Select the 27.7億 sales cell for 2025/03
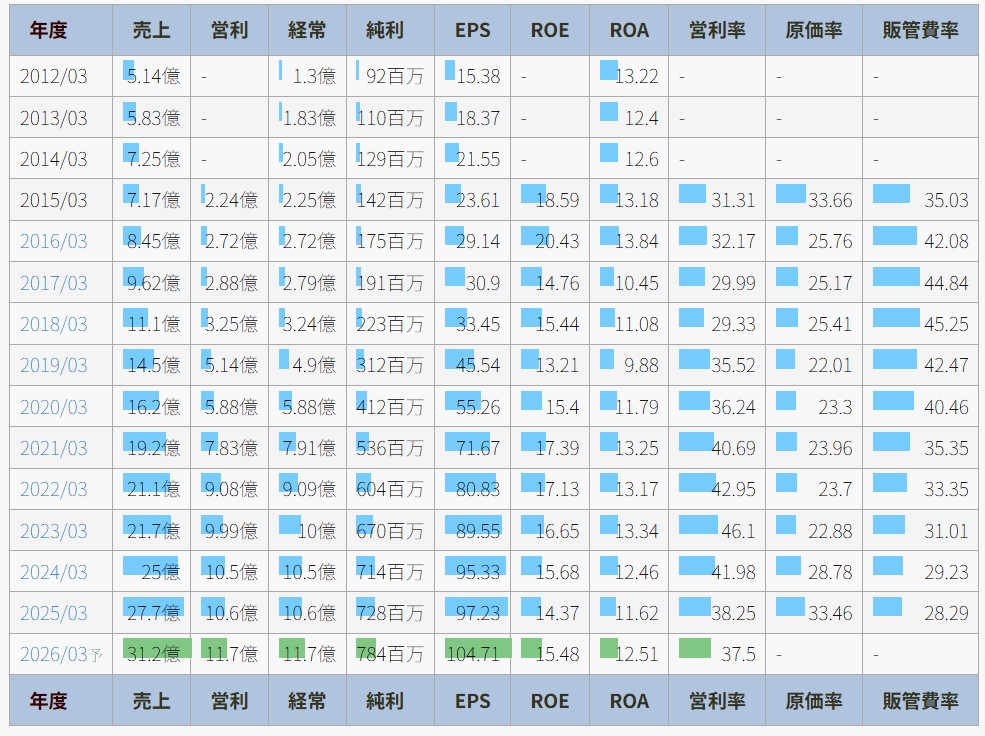Image resolution: width=985 pixels, height=736 pixels. 151,613
